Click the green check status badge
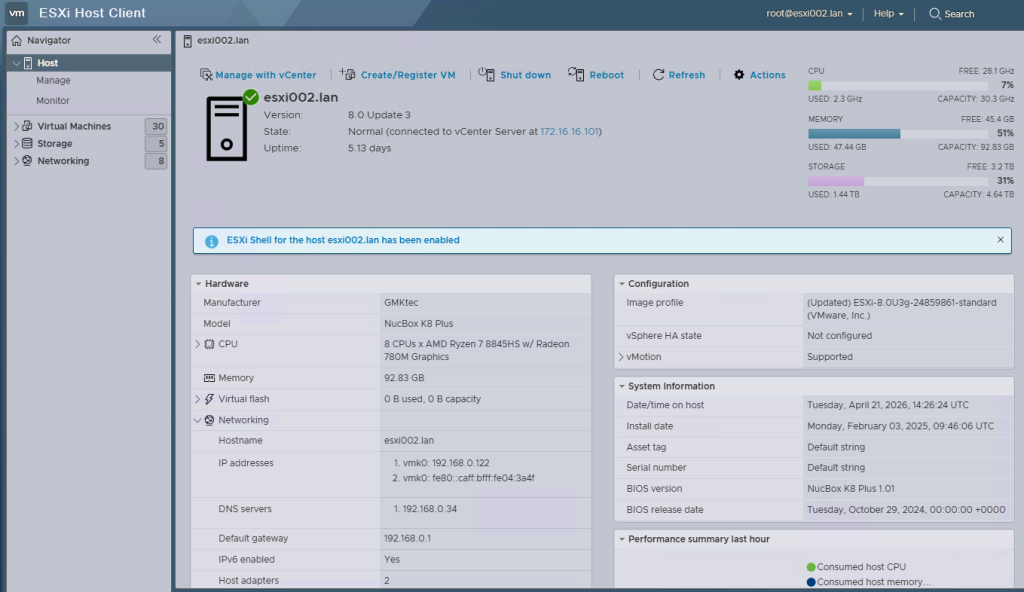The height and width of the screenshot is (592, 1024). (x=251, y=97)
